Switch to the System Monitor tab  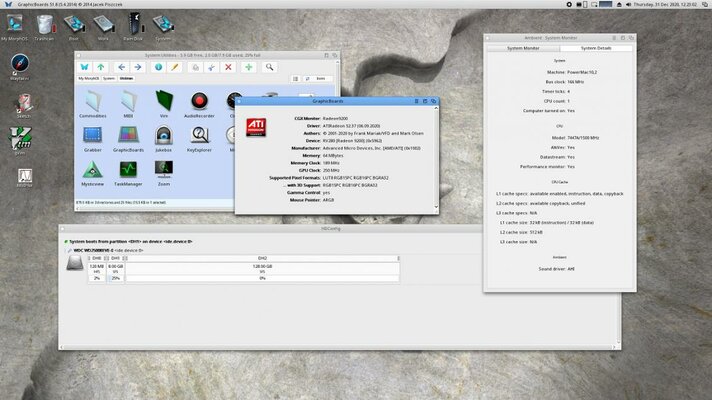tap(522, 48)
